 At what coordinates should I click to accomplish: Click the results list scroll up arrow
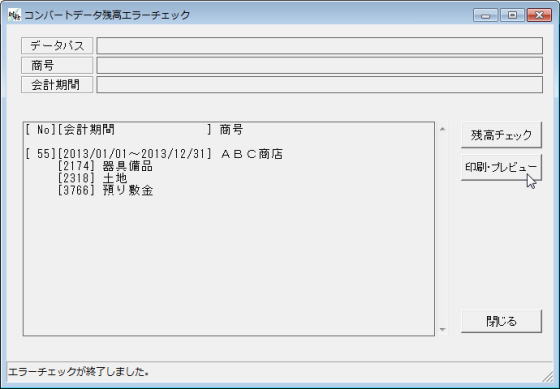pos(442,129)
